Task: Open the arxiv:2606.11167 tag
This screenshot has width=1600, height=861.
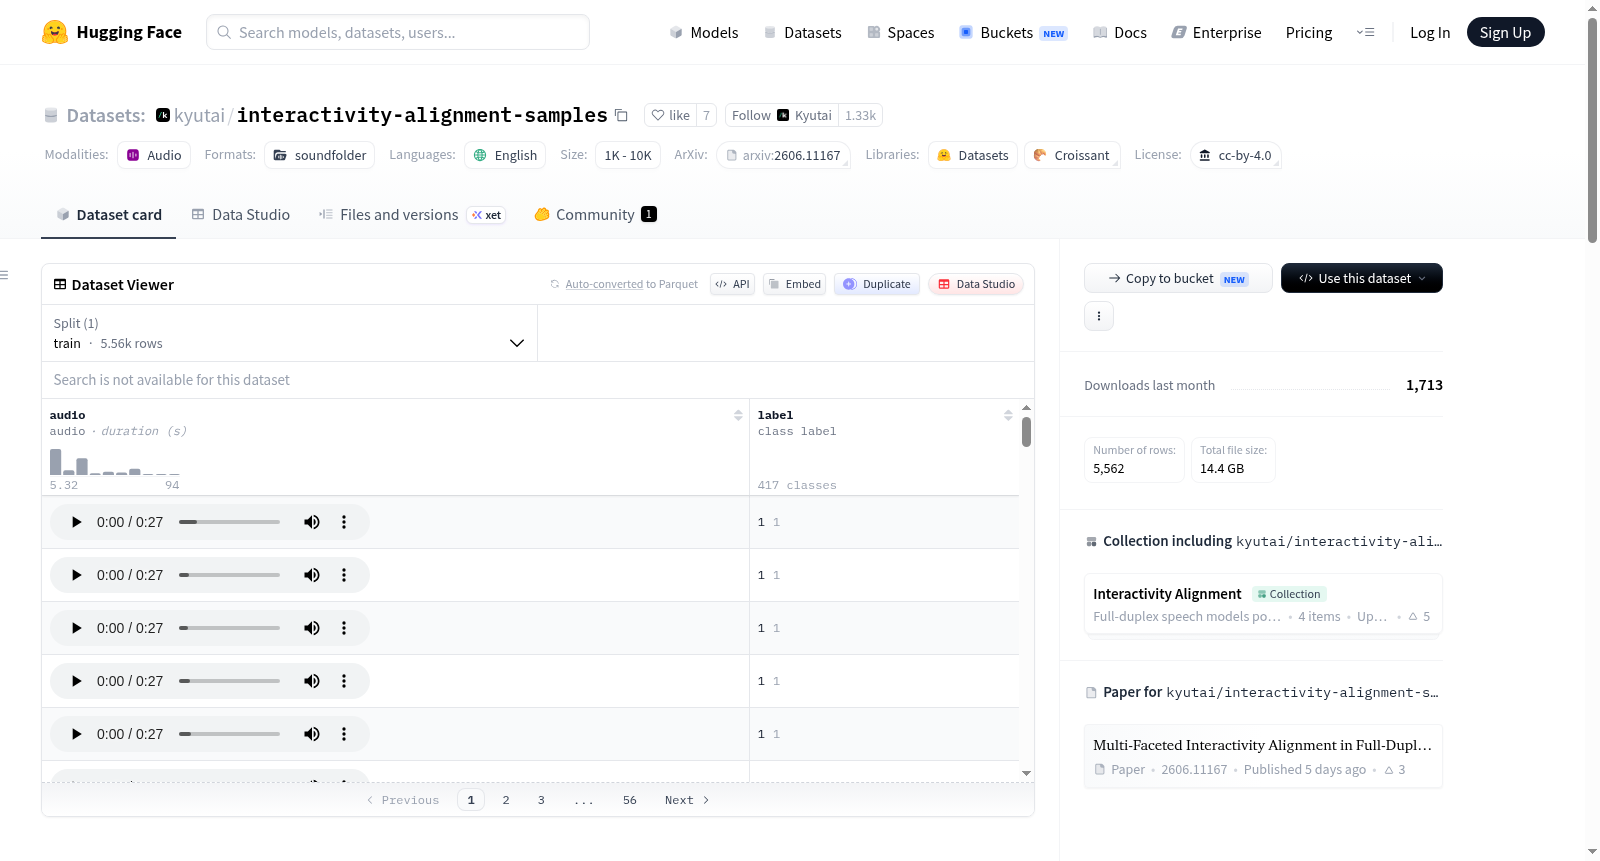Action: [783, 155]
